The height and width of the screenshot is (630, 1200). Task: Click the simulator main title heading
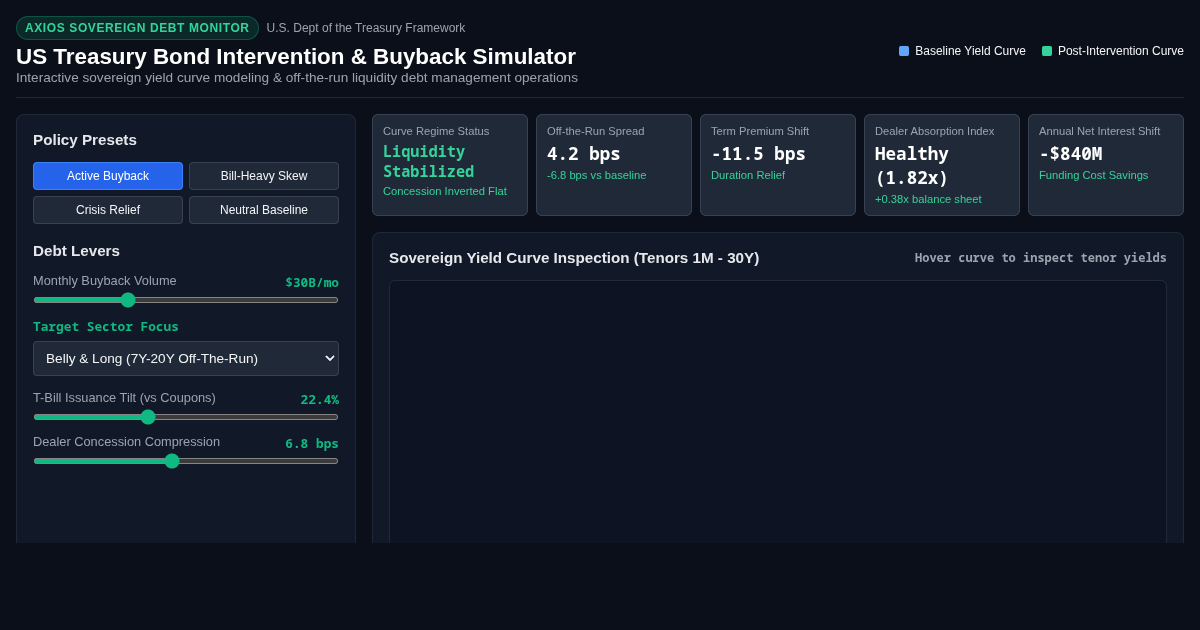pos(296,57)
